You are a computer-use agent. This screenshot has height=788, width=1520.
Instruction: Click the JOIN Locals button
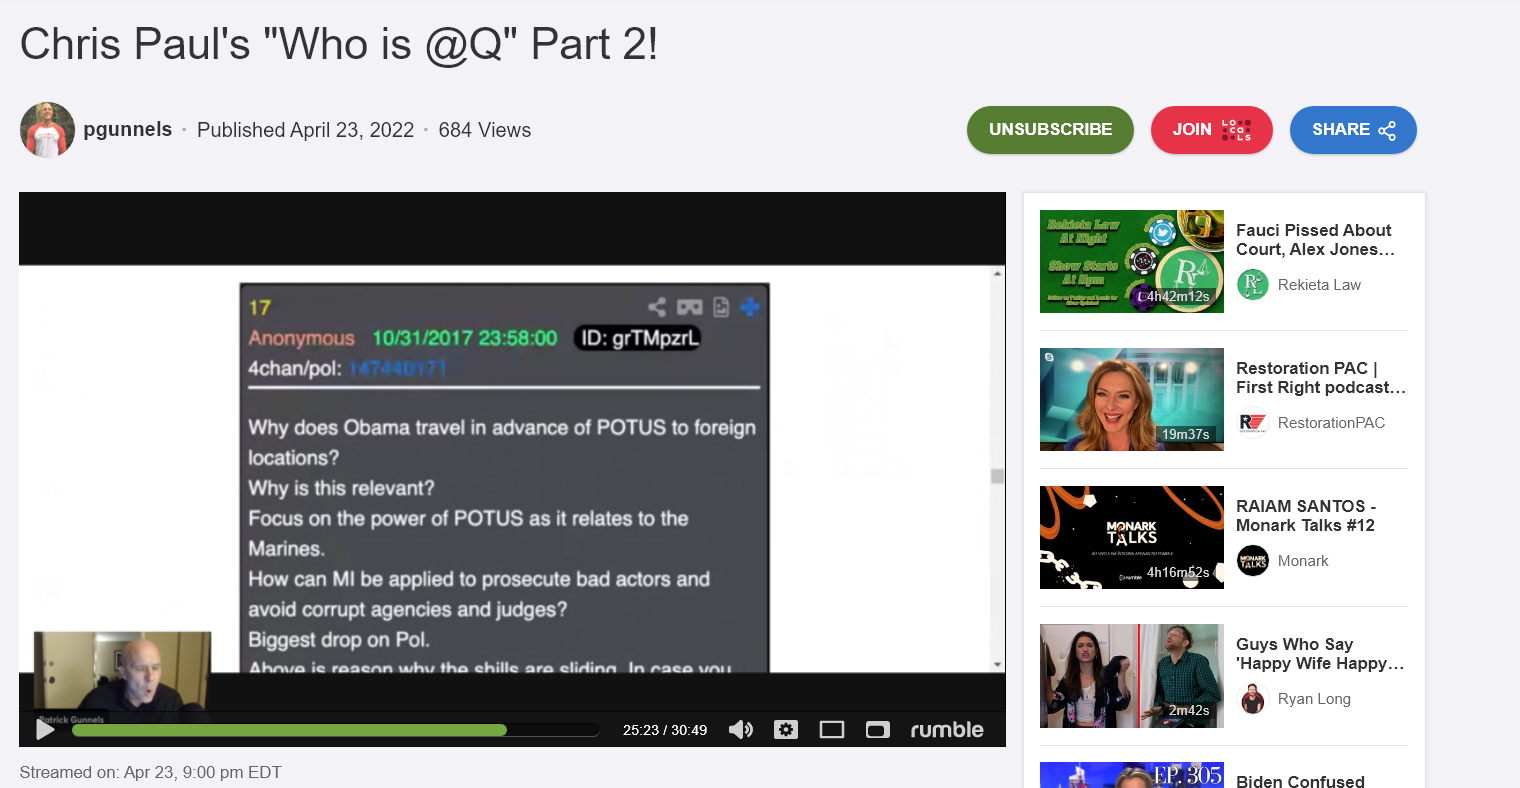[x=1211, y=130]
